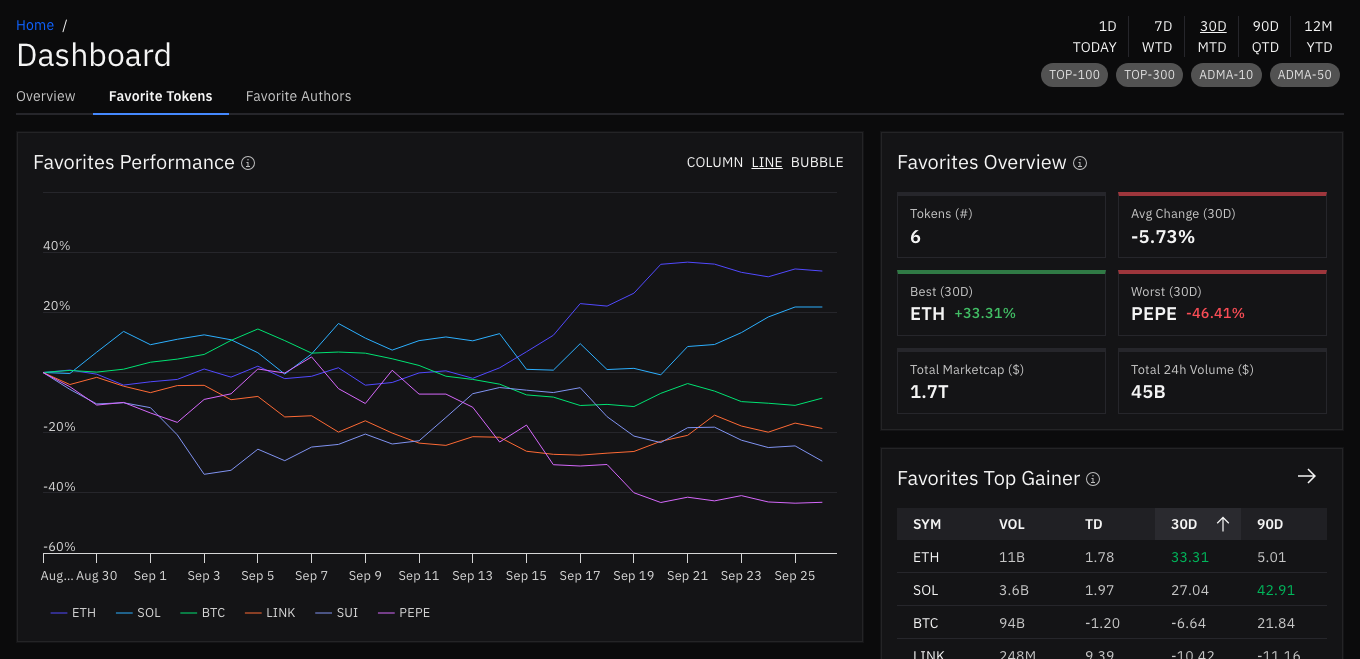The width and height of the screenshot is (1360, 659).
Task: Toggle BTC series in chart legend
Action: pos(203,612)
